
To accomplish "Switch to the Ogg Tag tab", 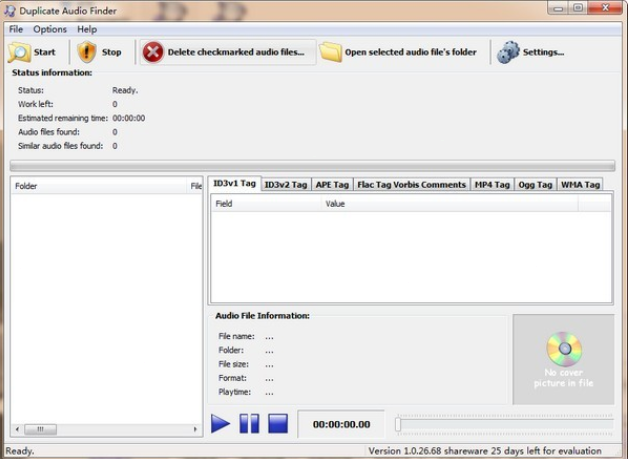I will (536, 185).
